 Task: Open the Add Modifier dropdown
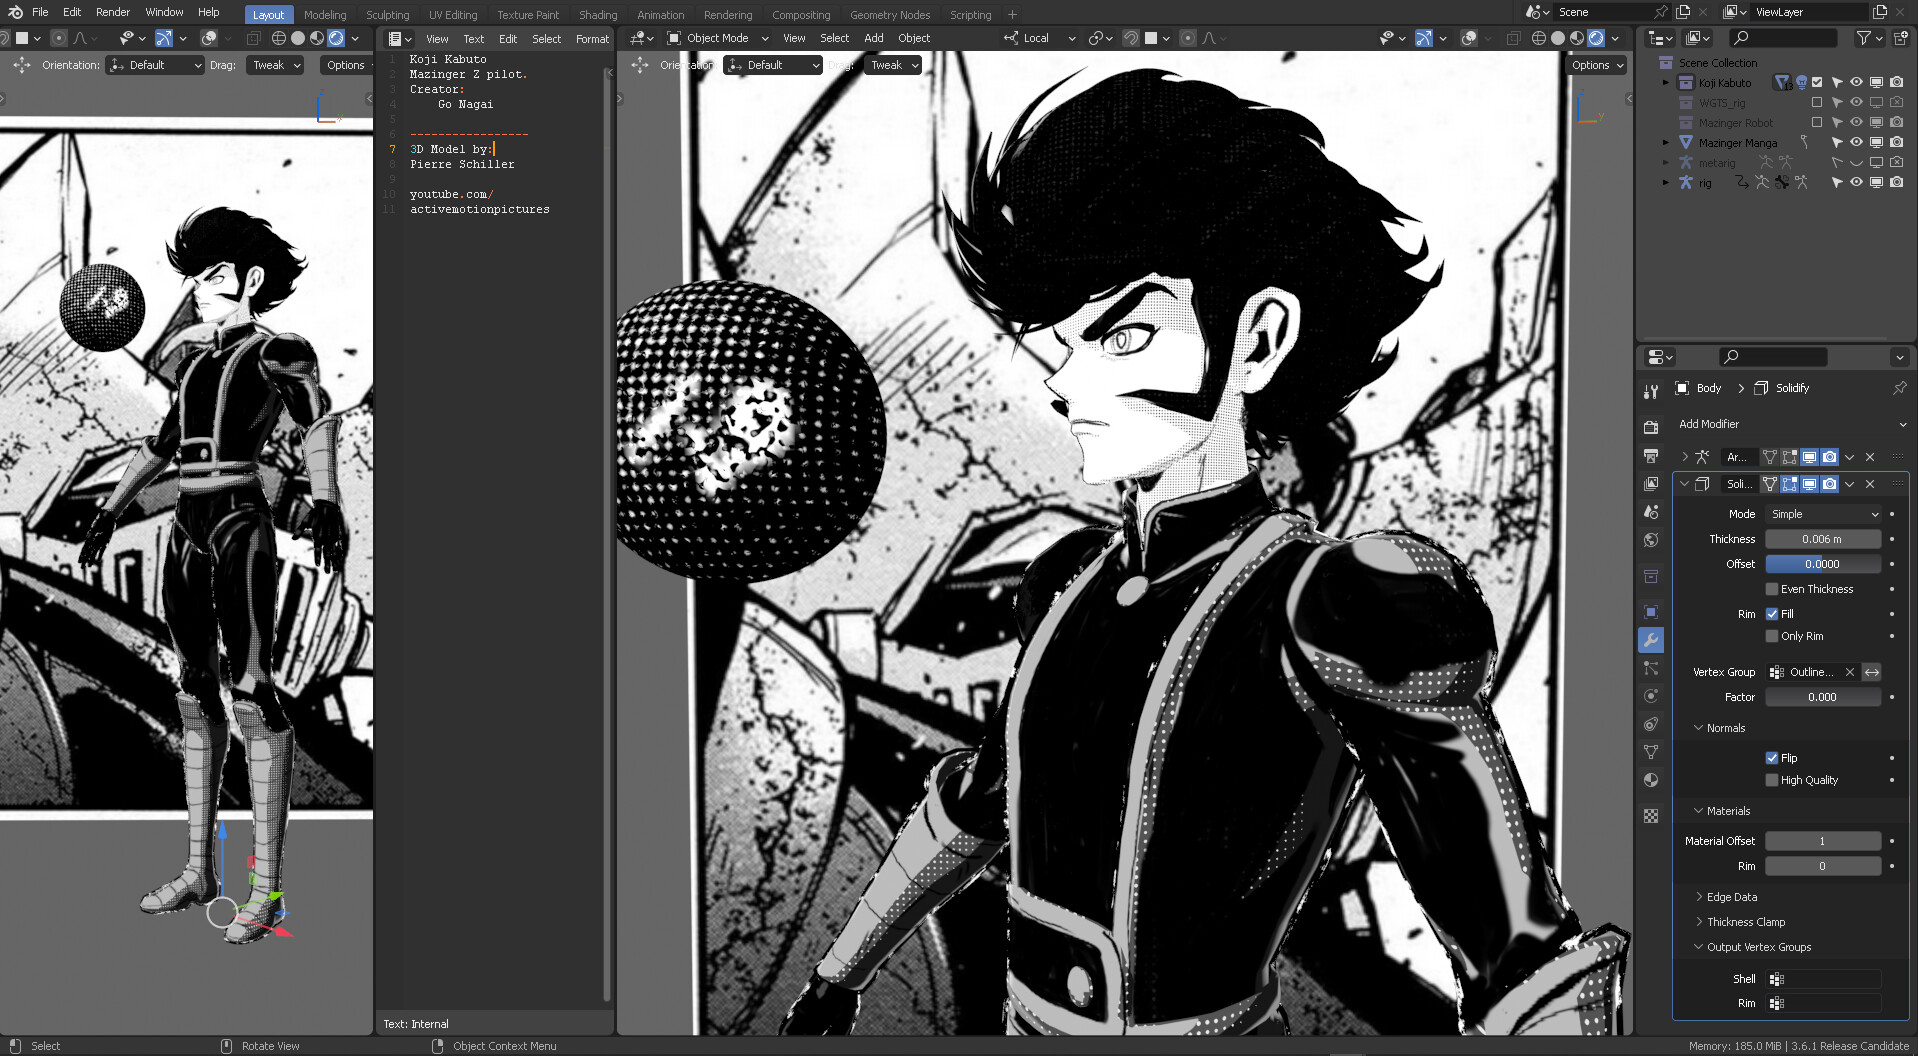pos(1792,424)
